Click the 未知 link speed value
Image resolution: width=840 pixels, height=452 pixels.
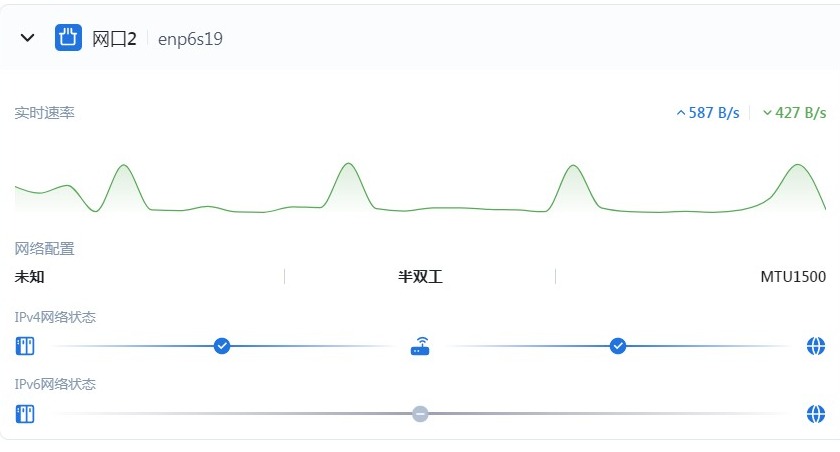coord(30,277)
